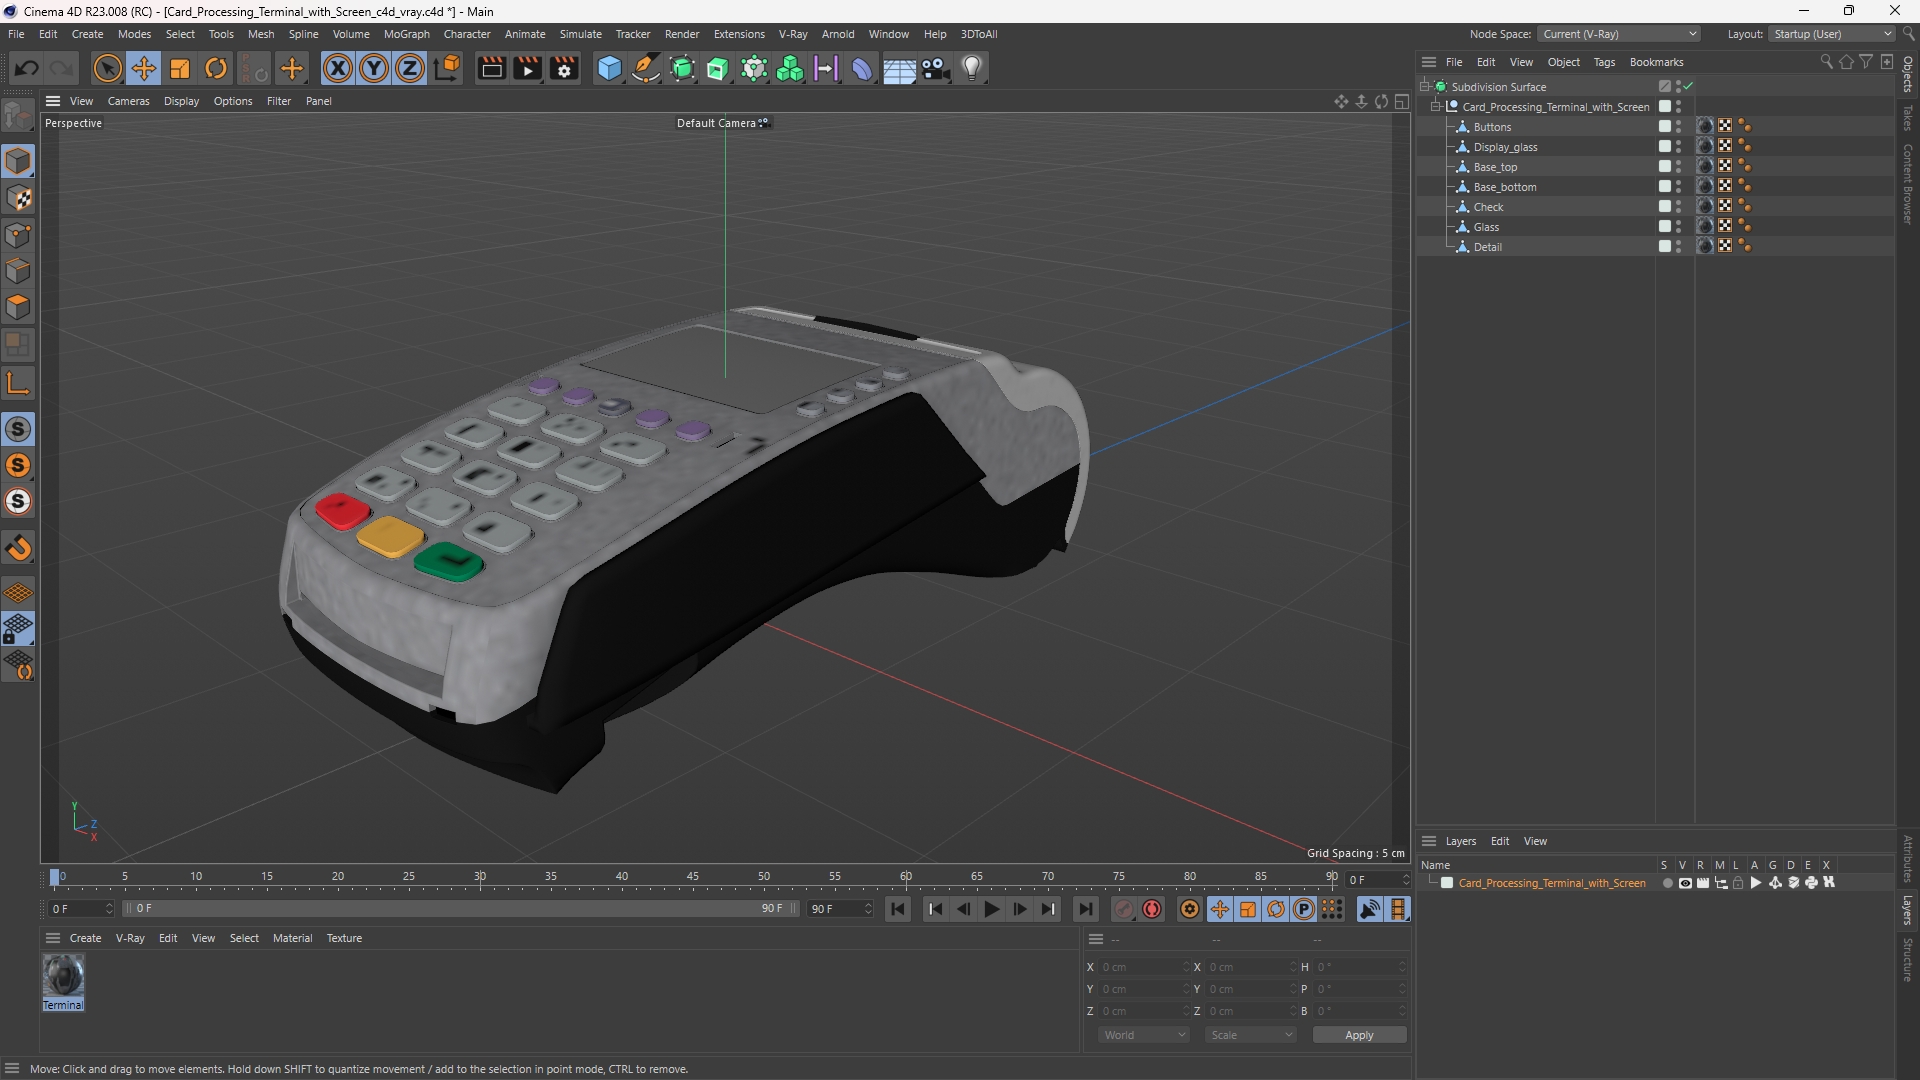The image size is (1920, 1080).
Task: Click the frame range preview slider bar
Action: (x=460, y=909)
